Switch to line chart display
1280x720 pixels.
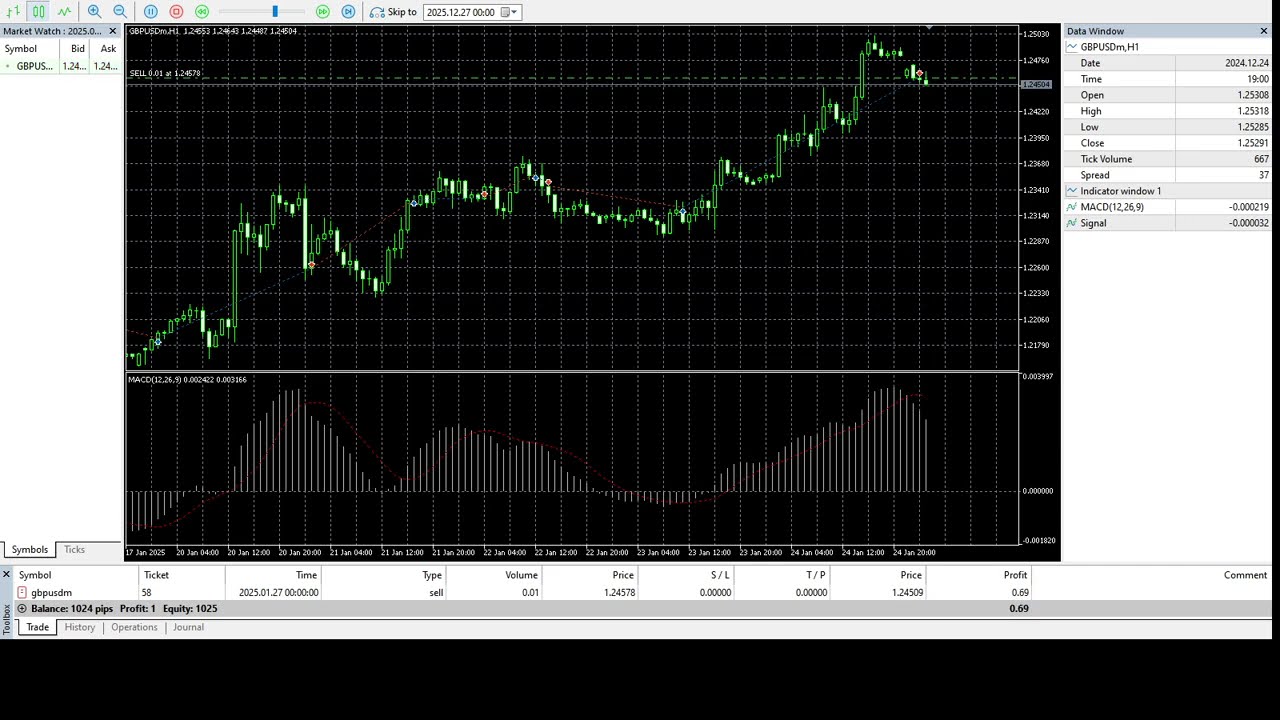tap(64, 12)
